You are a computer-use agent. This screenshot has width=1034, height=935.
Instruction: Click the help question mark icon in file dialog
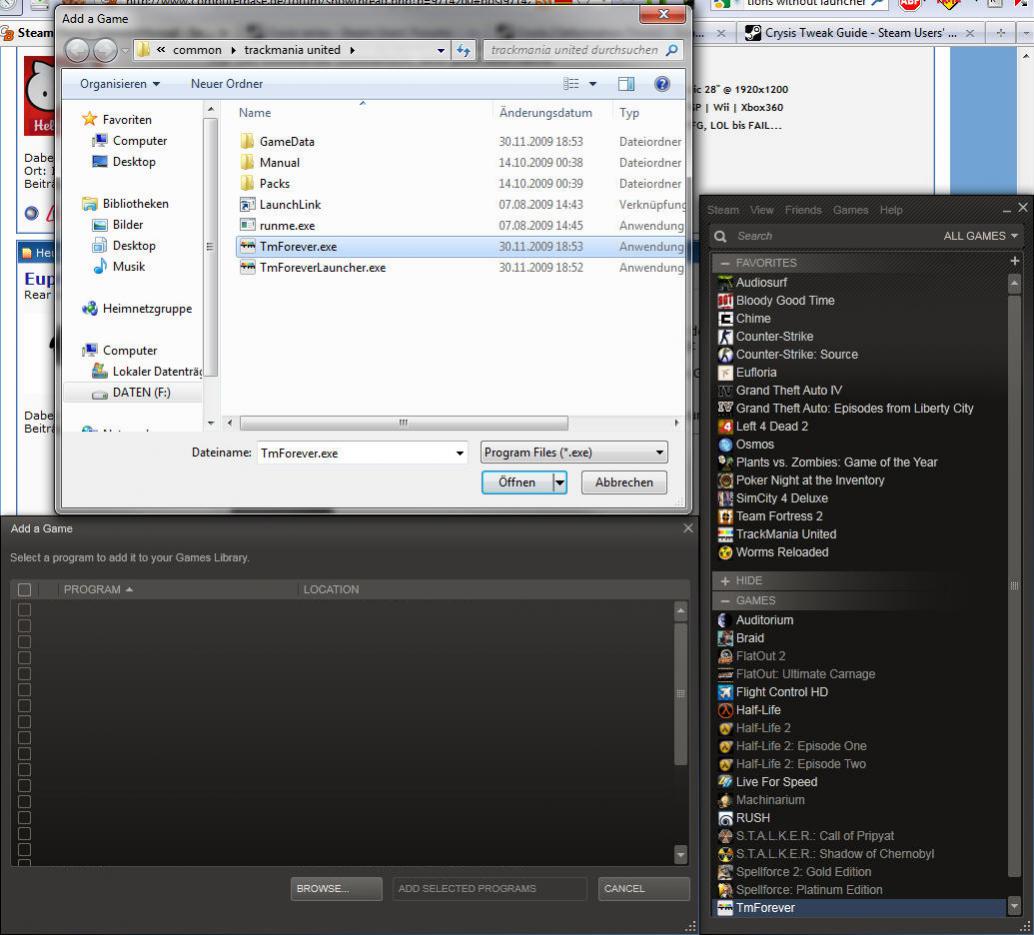coord(662,84)
